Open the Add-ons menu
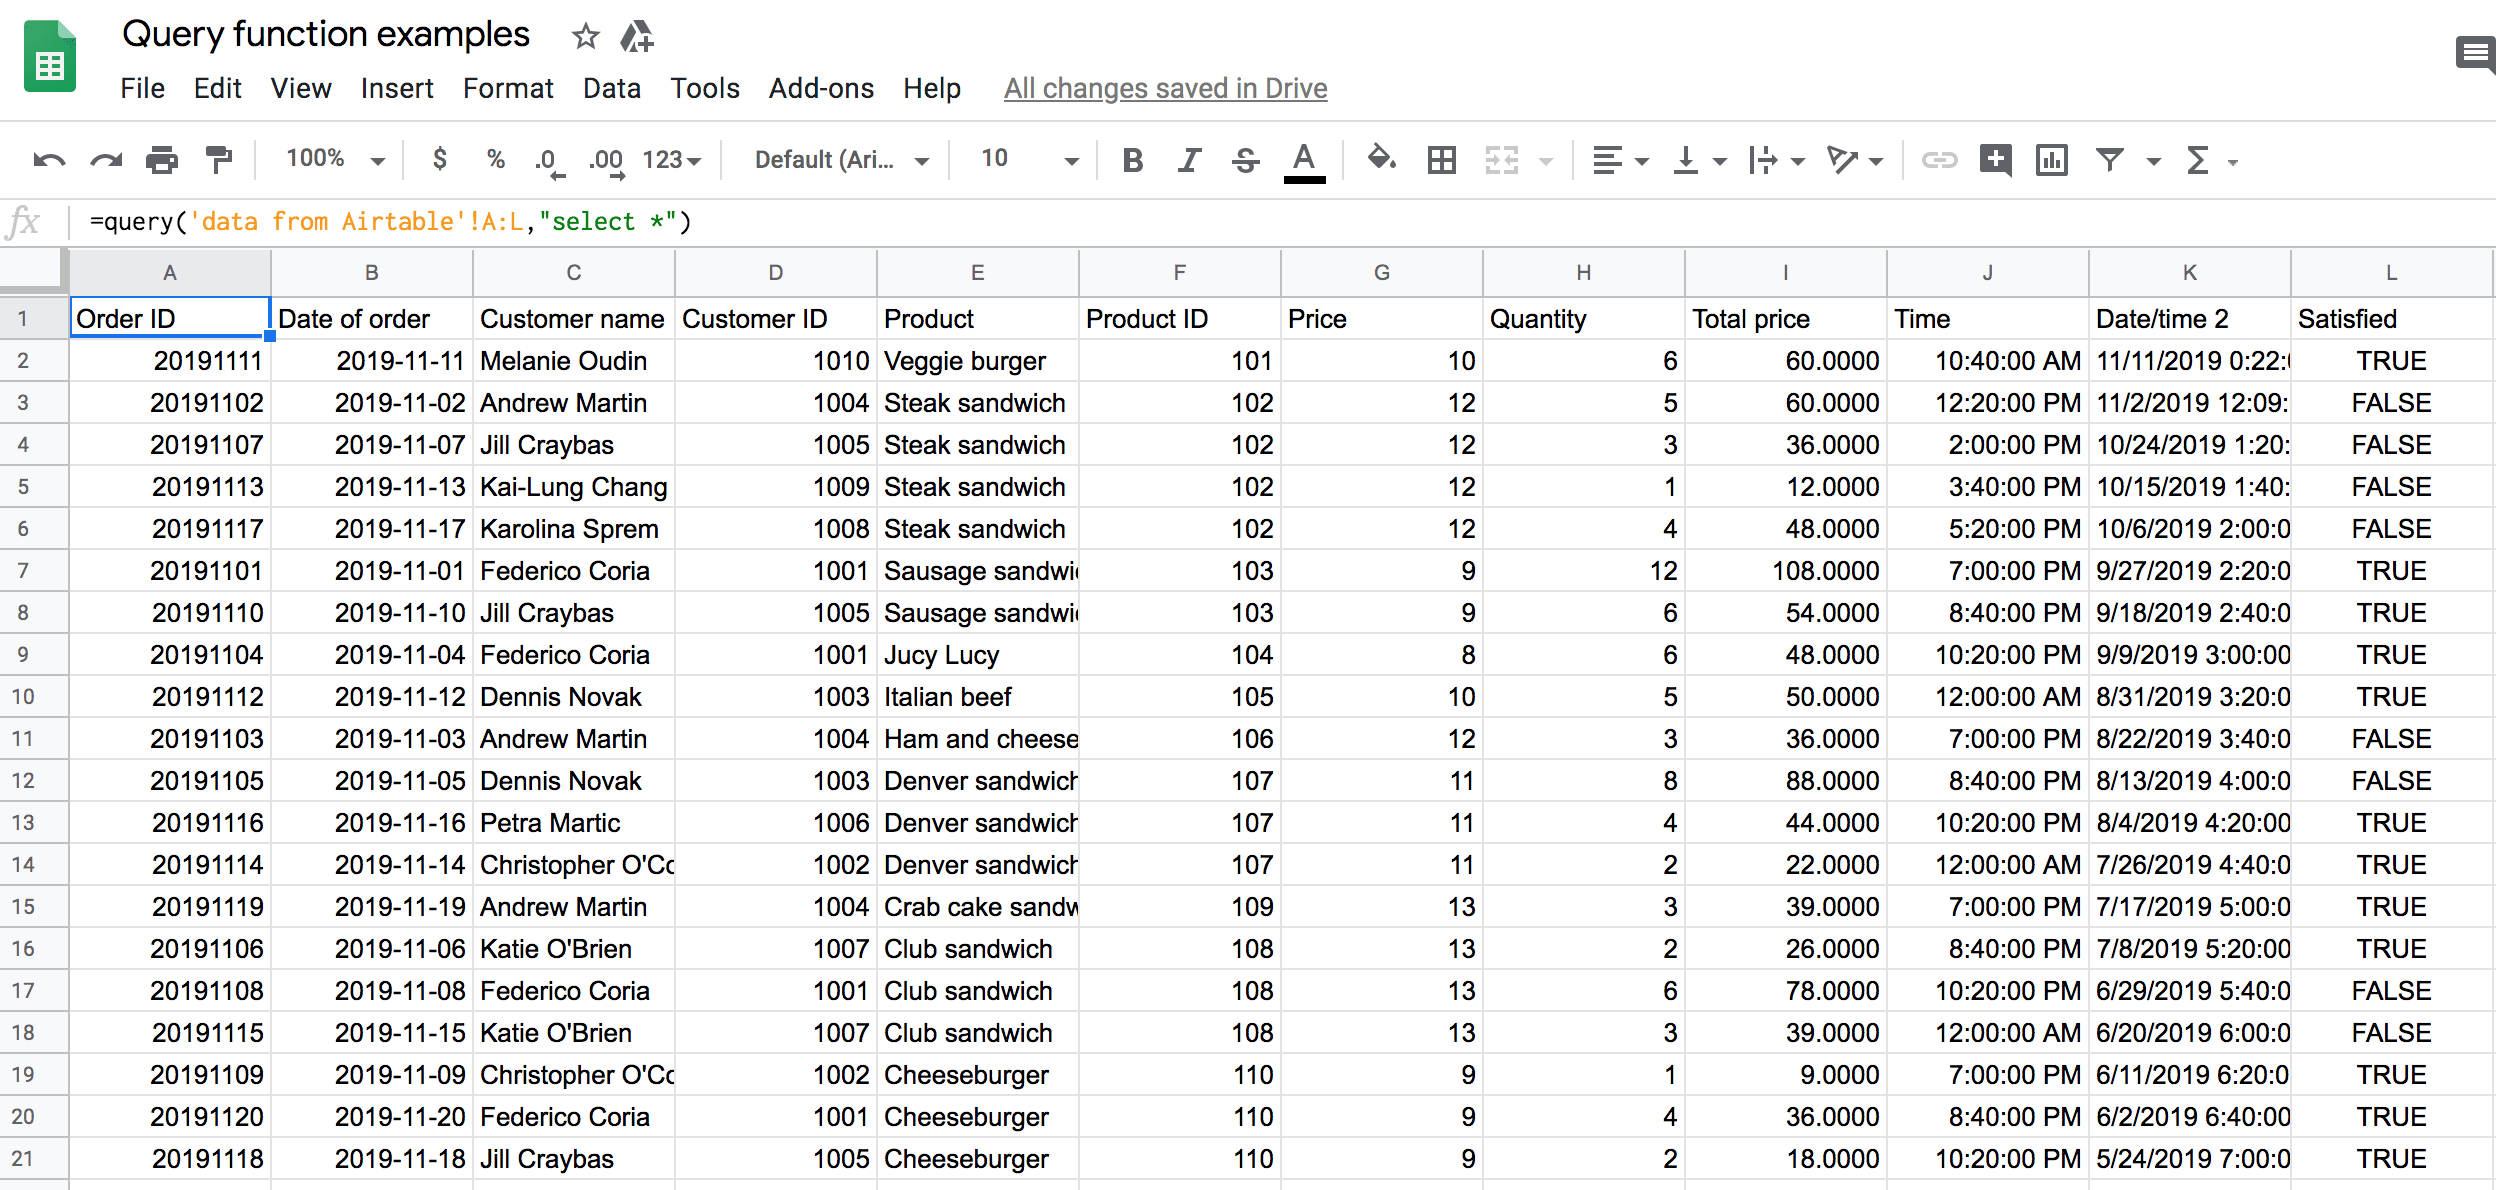The image size is (2496, 1190). click(x=820, y=88)
